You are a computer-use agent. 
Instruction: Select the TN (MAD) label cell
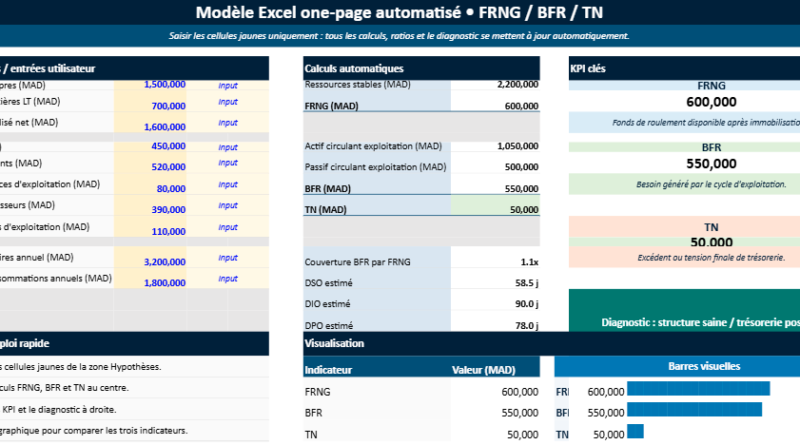point(377,205)
